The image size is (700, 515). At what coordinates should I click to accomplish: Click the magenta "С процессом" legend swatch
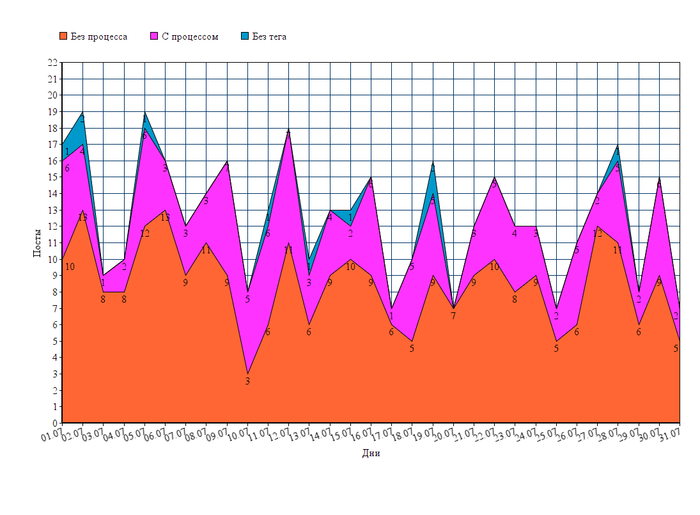click(155, 37)
